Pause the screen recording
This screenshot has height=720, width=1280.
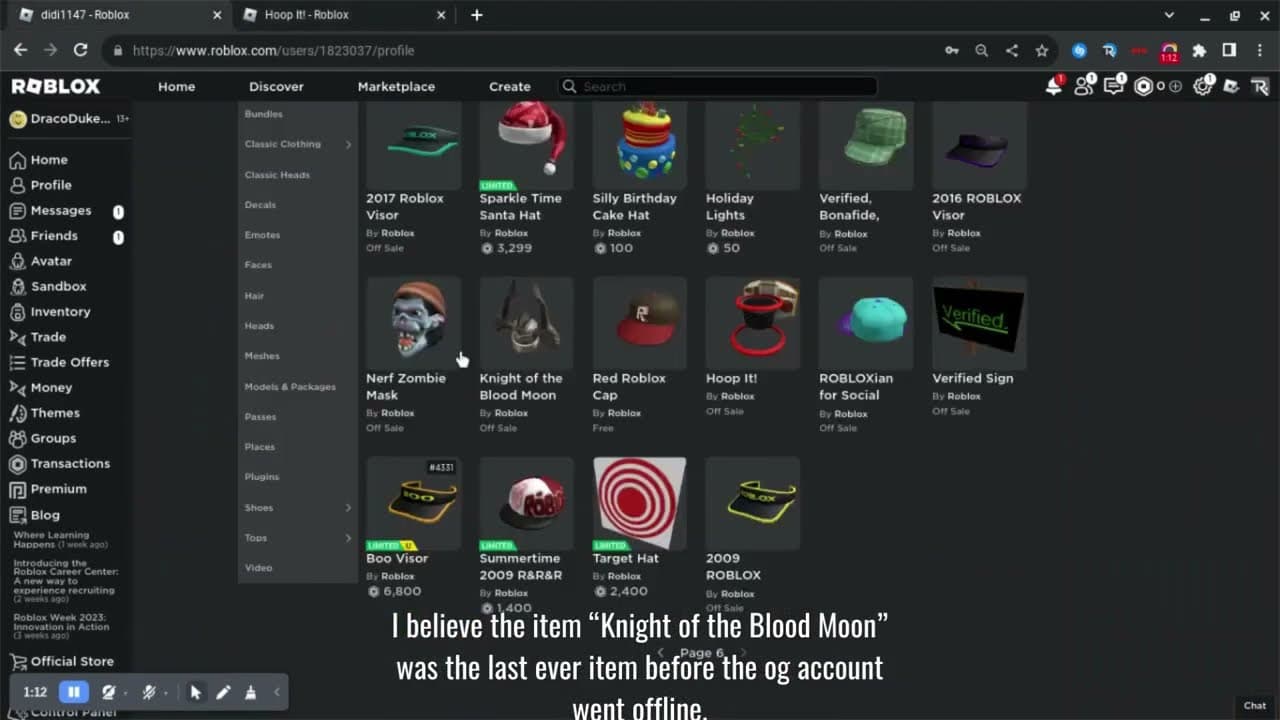point(74,692)
